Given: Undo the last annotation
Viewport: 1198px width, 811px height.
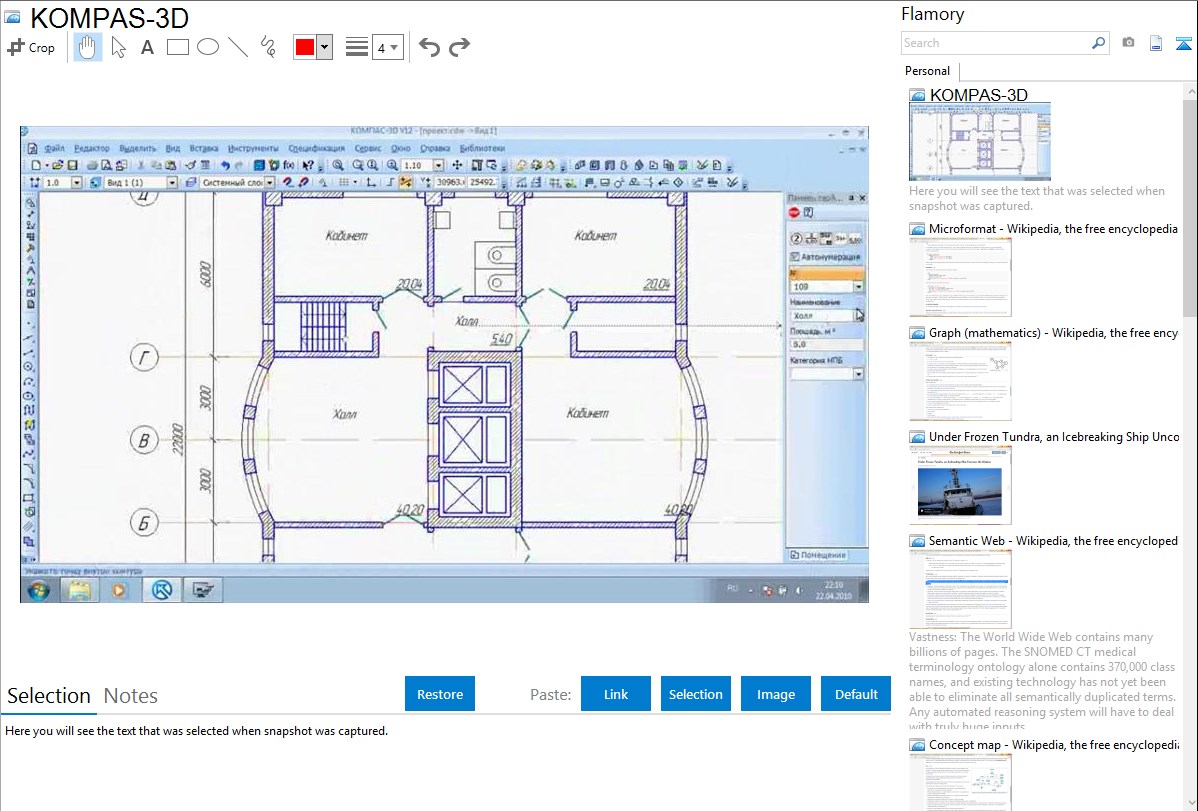Looking at the screenshot, I should click(x=429, y=47).
